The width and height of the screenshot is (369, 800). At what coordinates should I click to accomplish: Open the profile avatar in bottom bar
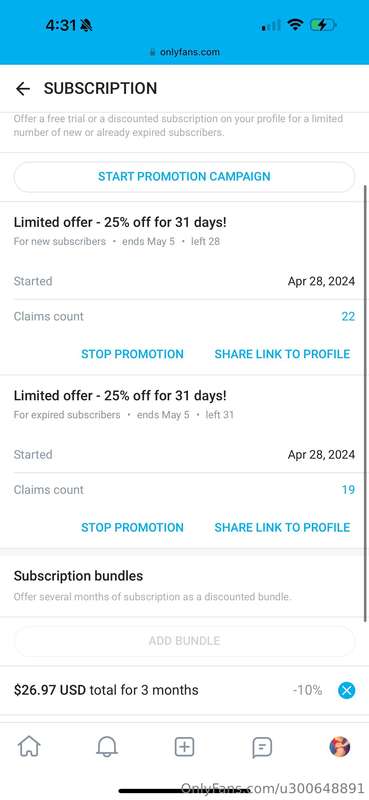(340, 747)
